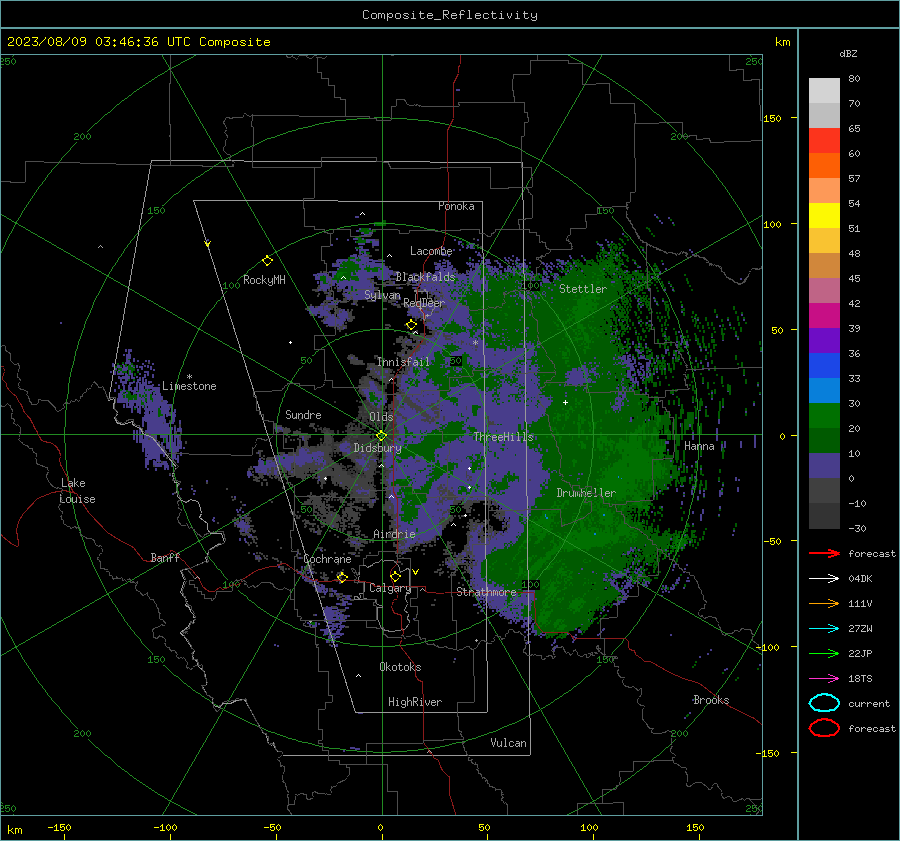This screenshot has width=900, height=841.
Task: Pick the red 60-65 dBZ color swatch
Action: 824,141
